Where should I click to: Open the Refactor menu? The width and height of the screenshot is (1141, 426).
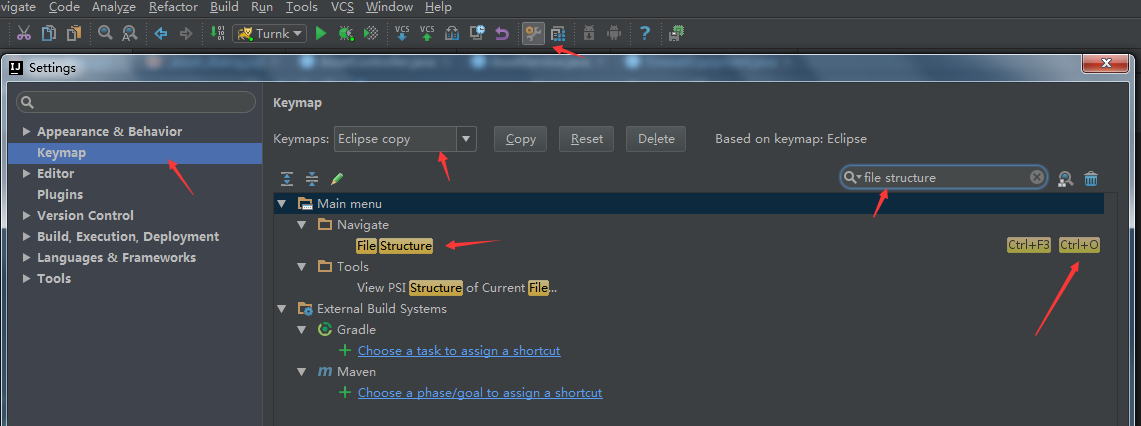(173, 7)
